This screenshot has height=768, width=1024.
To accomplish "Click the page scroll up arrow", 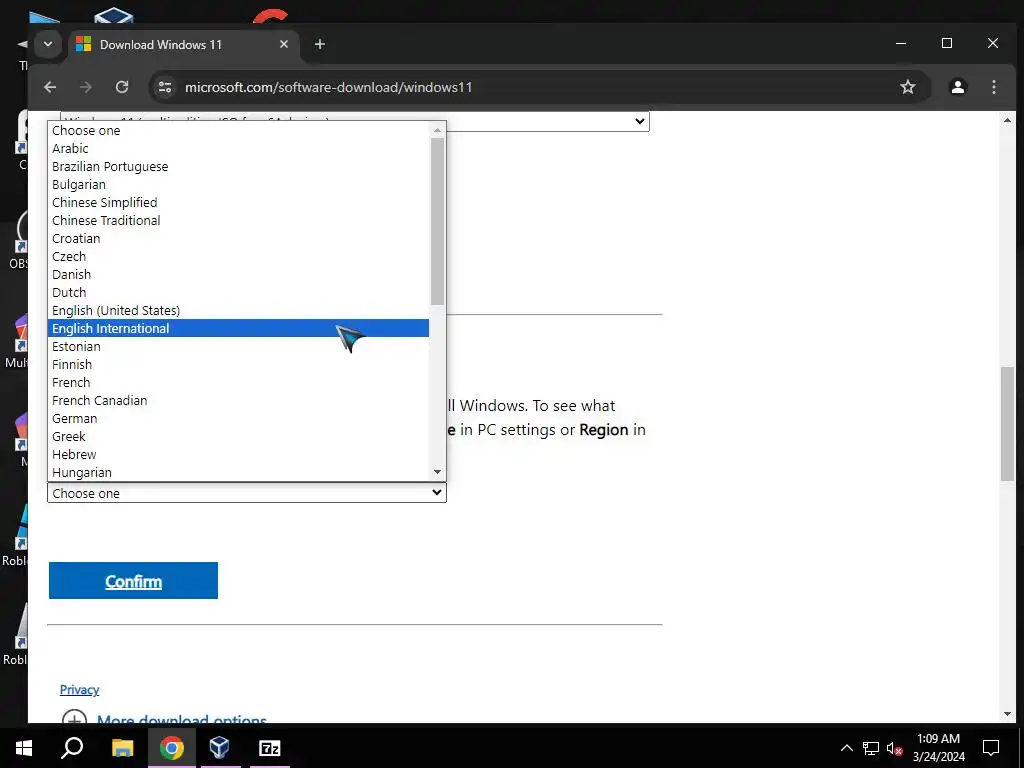I will coord(1007,120).
